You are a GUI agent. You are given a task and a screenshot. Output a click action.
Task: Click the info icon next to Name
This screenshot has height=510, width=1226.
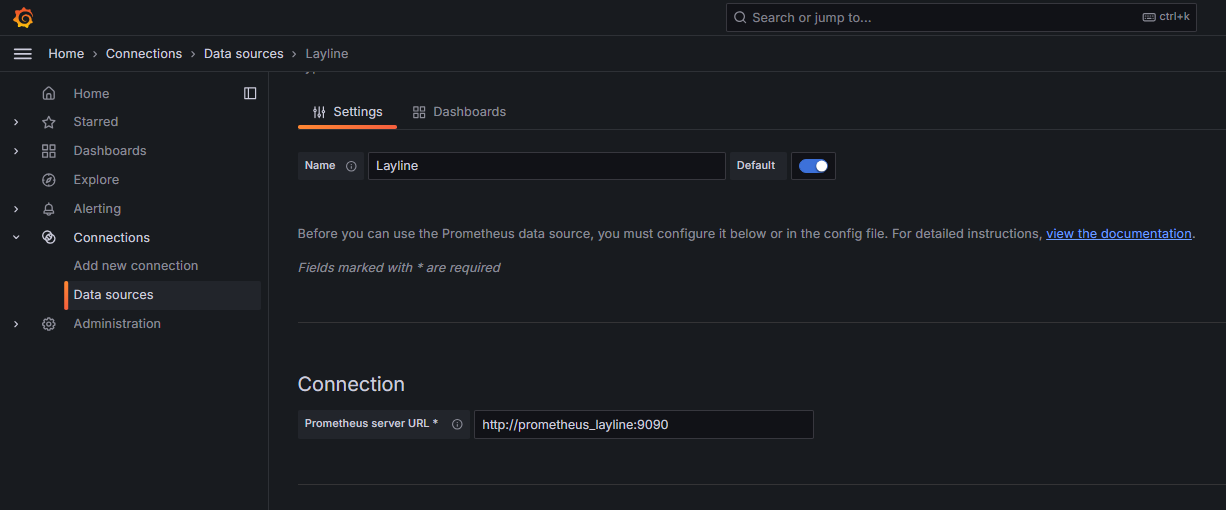351,166
